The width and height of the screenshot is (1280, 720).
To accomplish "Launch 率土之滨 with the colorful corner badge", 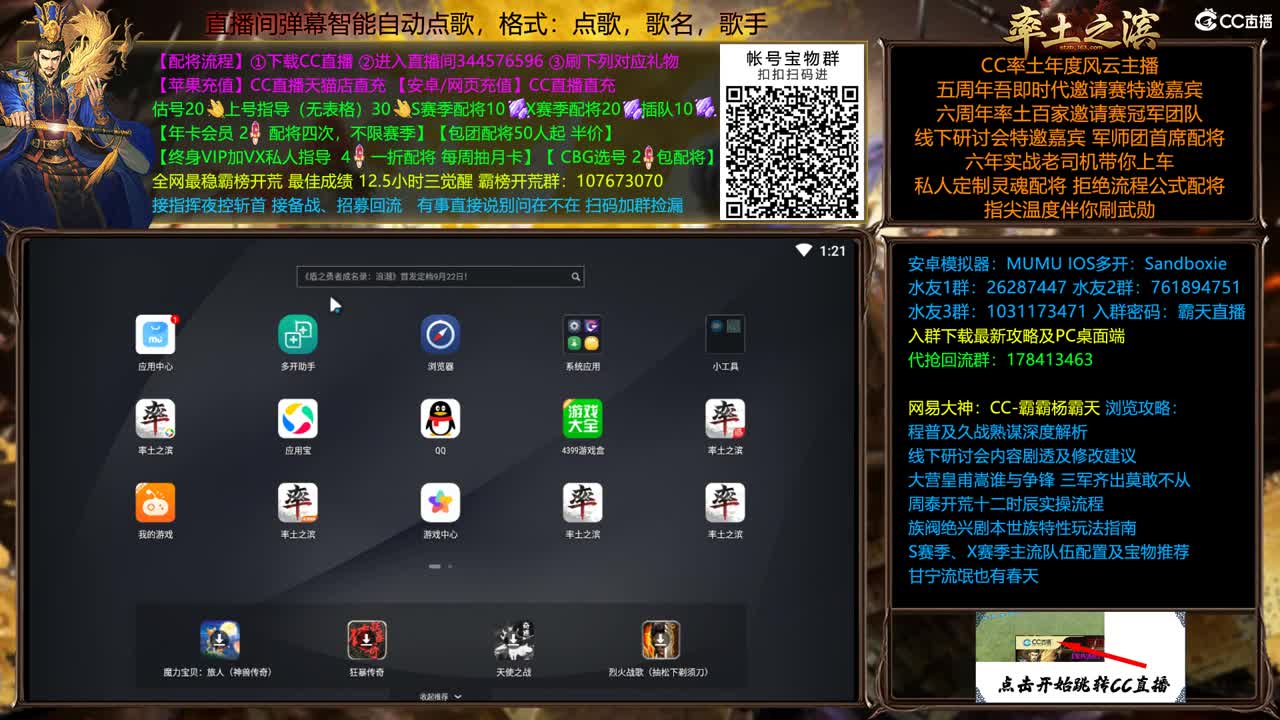I will 155,419.
